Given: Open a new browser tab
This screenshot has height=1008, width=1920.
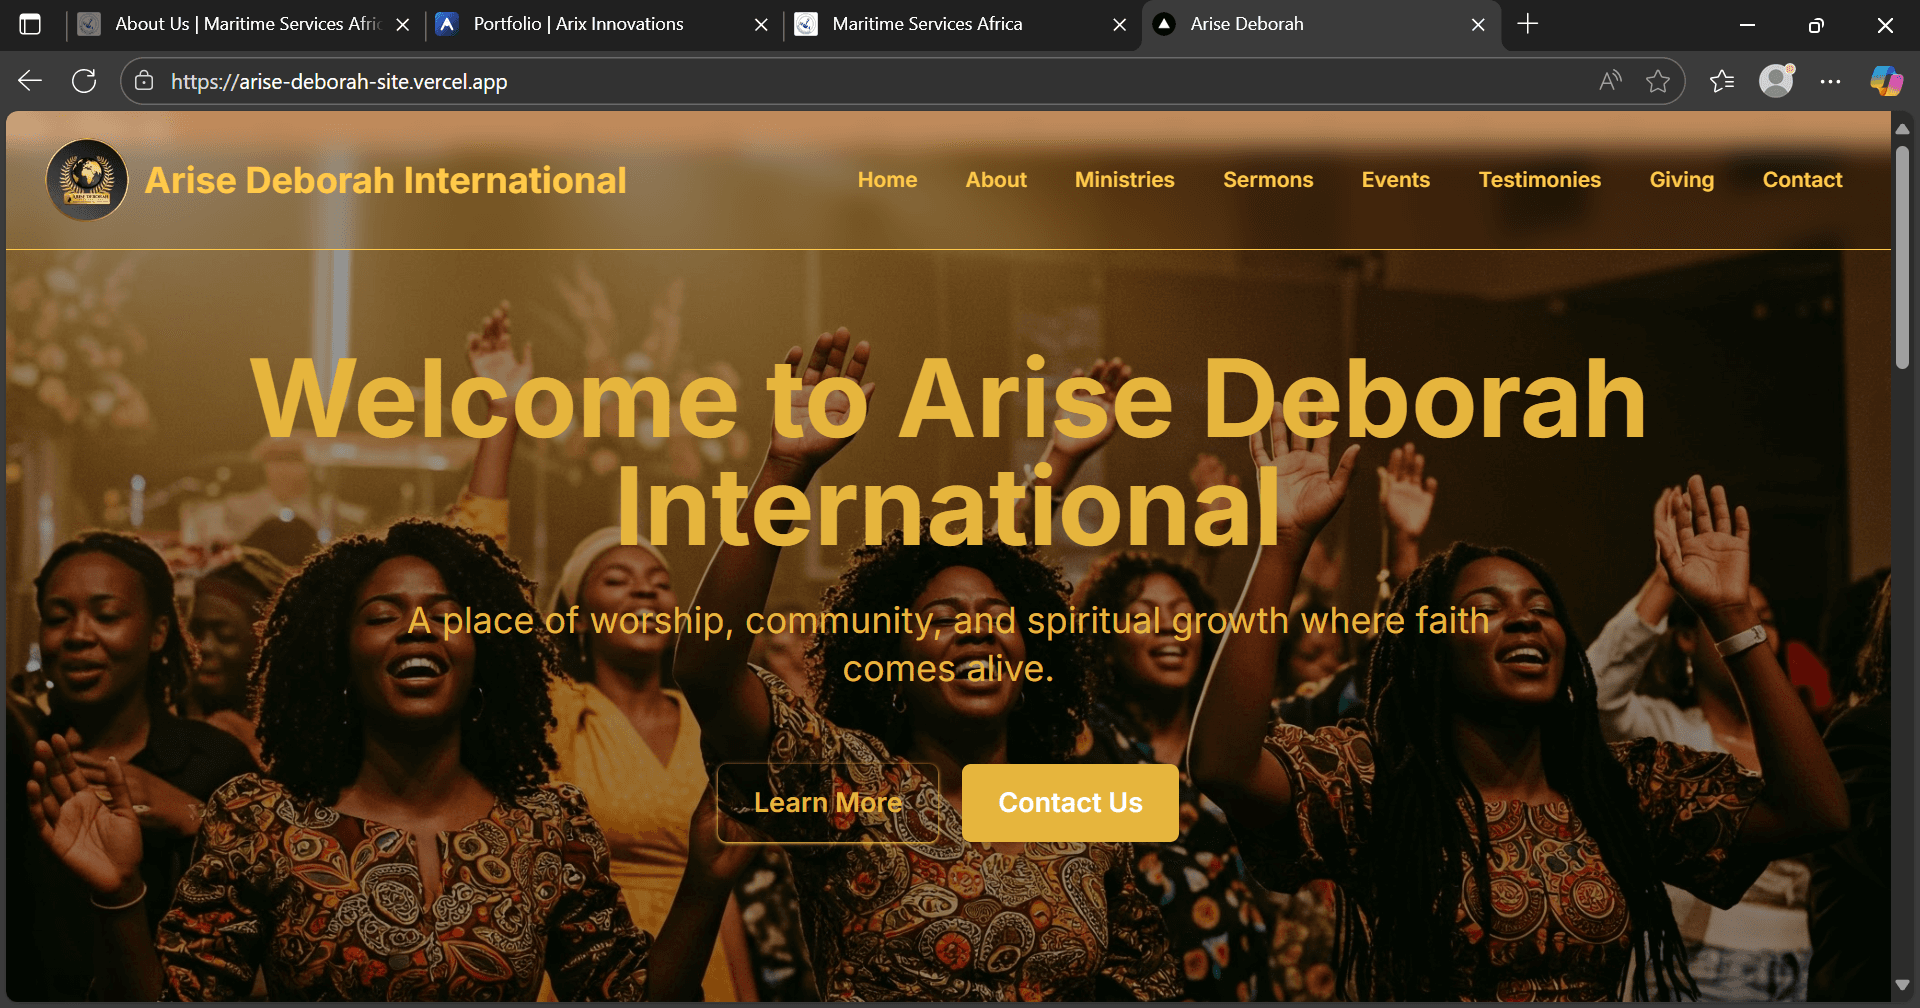Looking at the screenshot, I should pos(1528,24).
